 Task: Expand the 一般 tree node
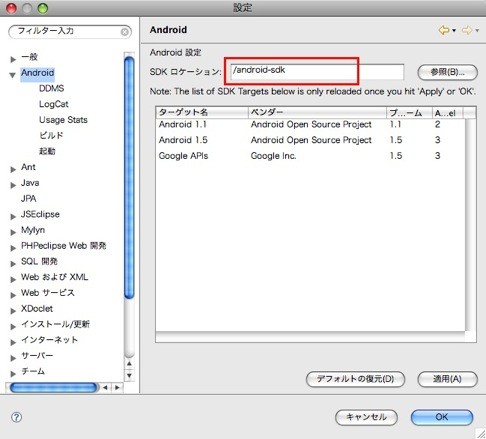tap(13, 59)
